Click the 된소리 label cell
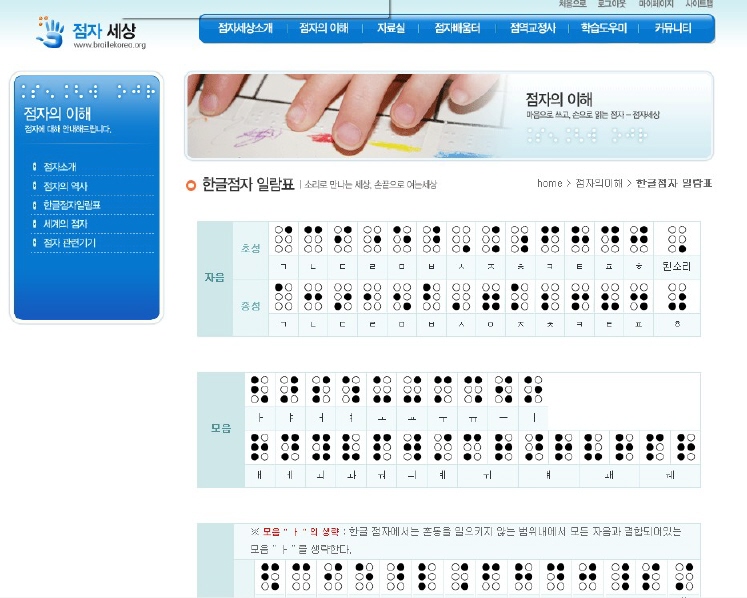747x598 pixels. (676, 267)
